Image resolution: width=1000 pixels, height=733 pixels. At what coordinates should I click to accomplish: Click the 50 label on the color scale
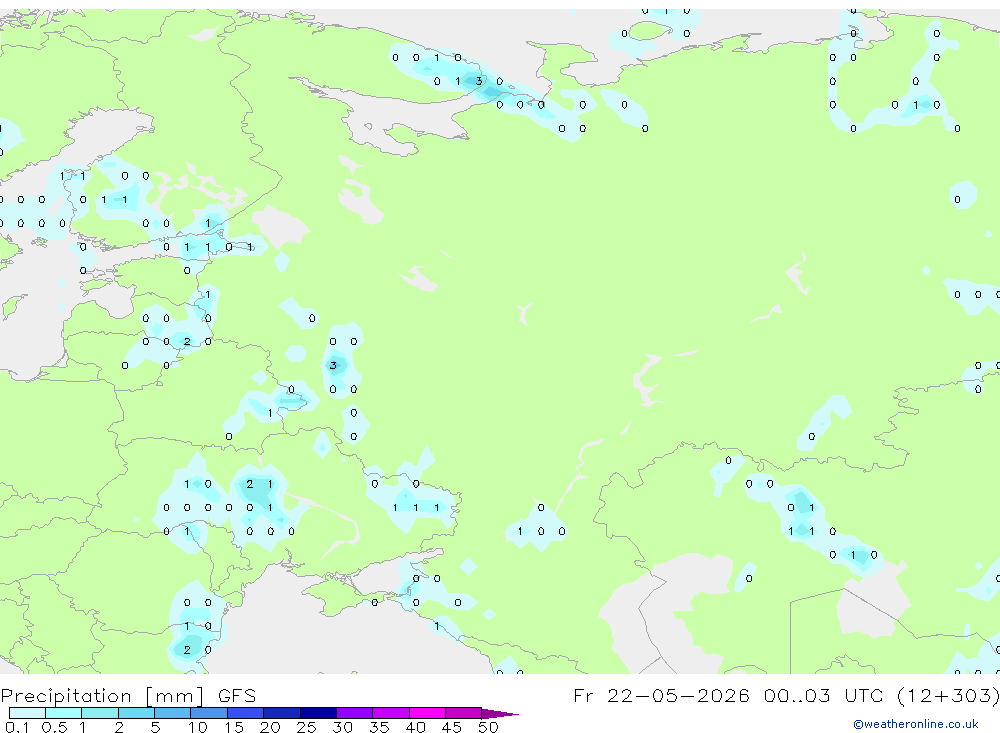point(488,727)
